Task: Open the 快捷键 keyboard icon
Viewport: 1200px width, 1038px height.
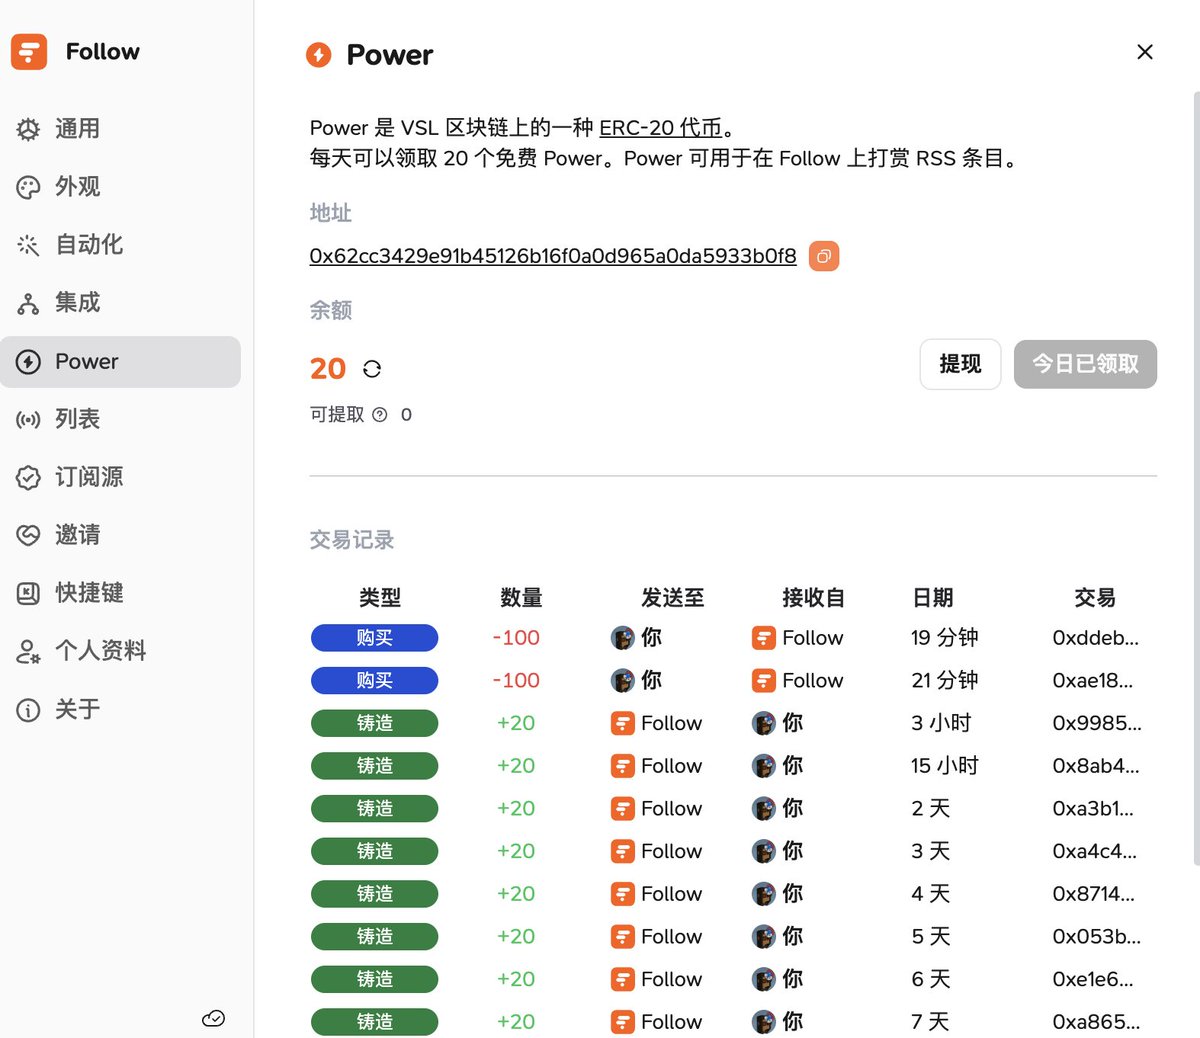Action: [28, 593]
